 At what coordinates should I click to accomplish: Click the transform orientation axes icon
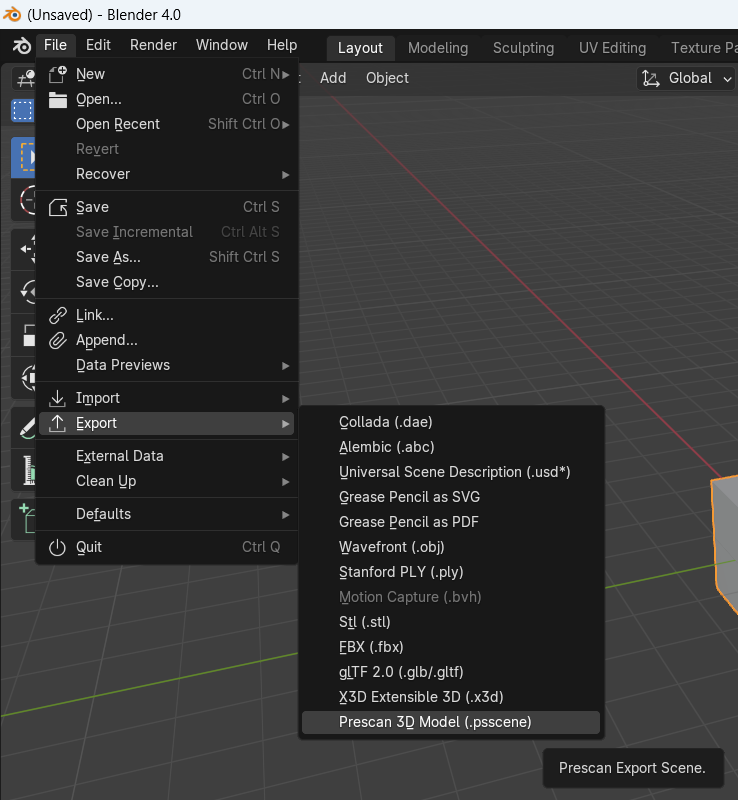click(651, 78)
